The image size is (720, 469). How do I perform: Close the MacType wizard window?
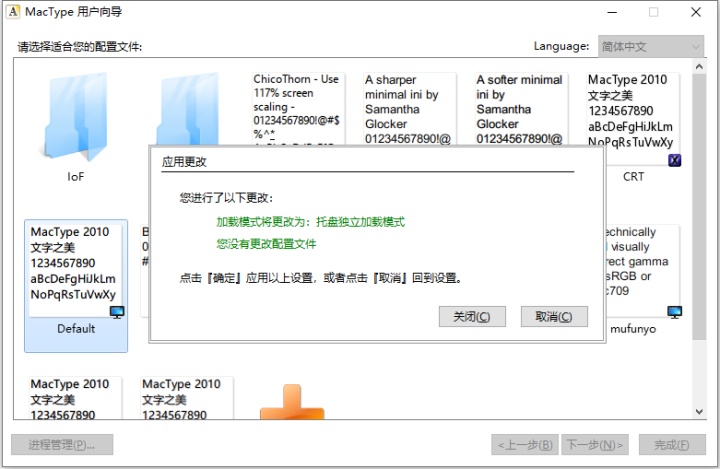point(696,12)
